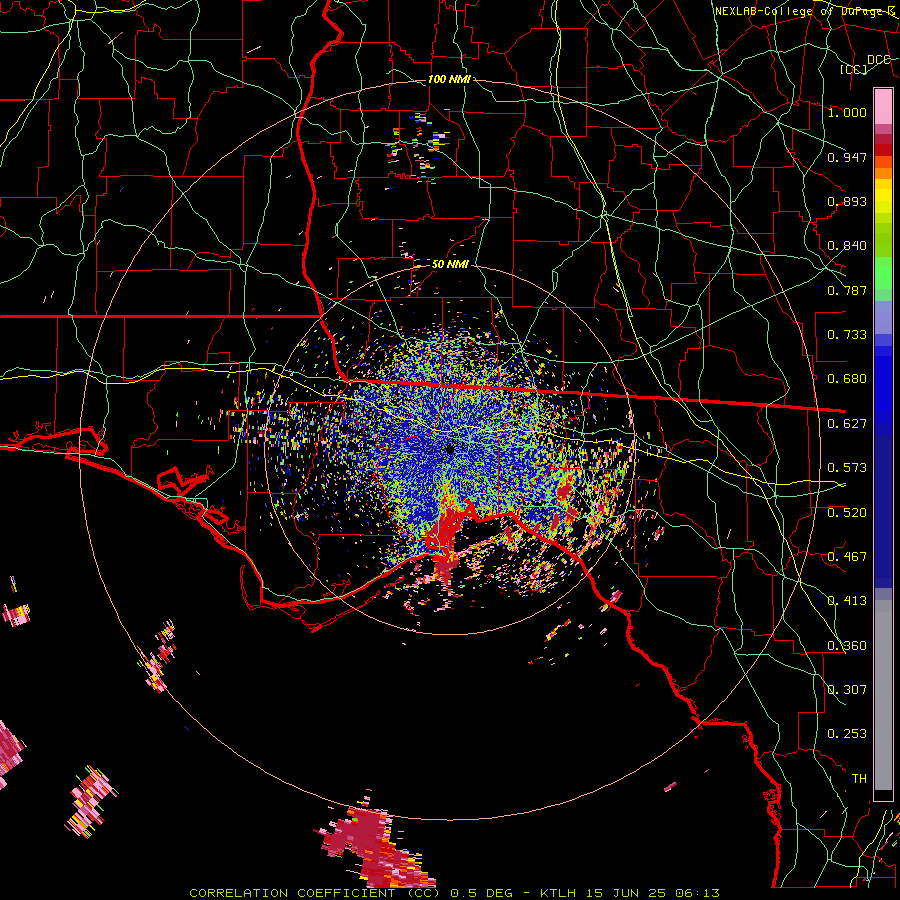Select the 0.573 scale value
This screenshot has height=900, width=900.
point(847,467)
